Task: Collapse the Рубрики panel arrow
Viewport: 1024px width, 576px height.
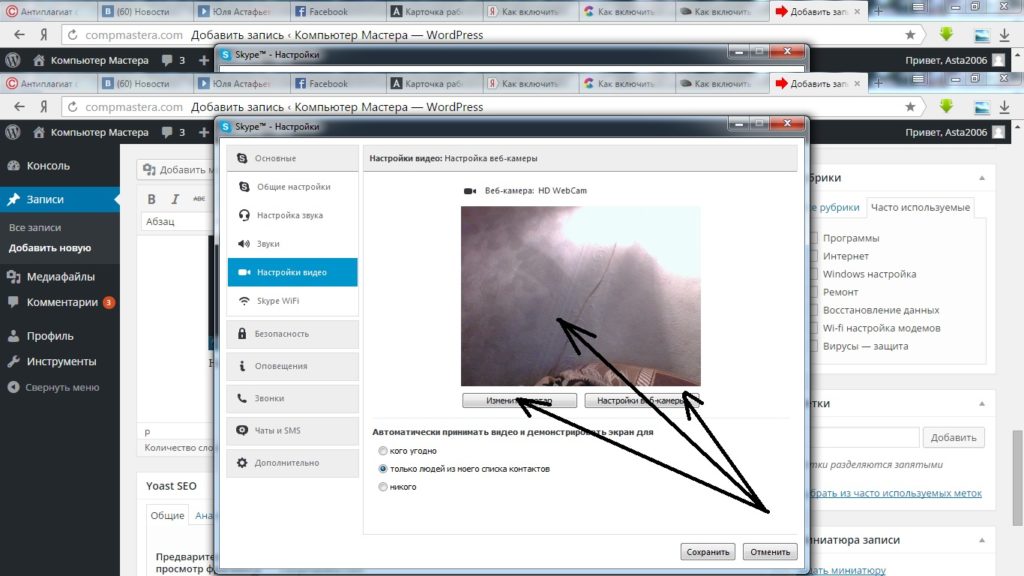Action: coord(982,178)
